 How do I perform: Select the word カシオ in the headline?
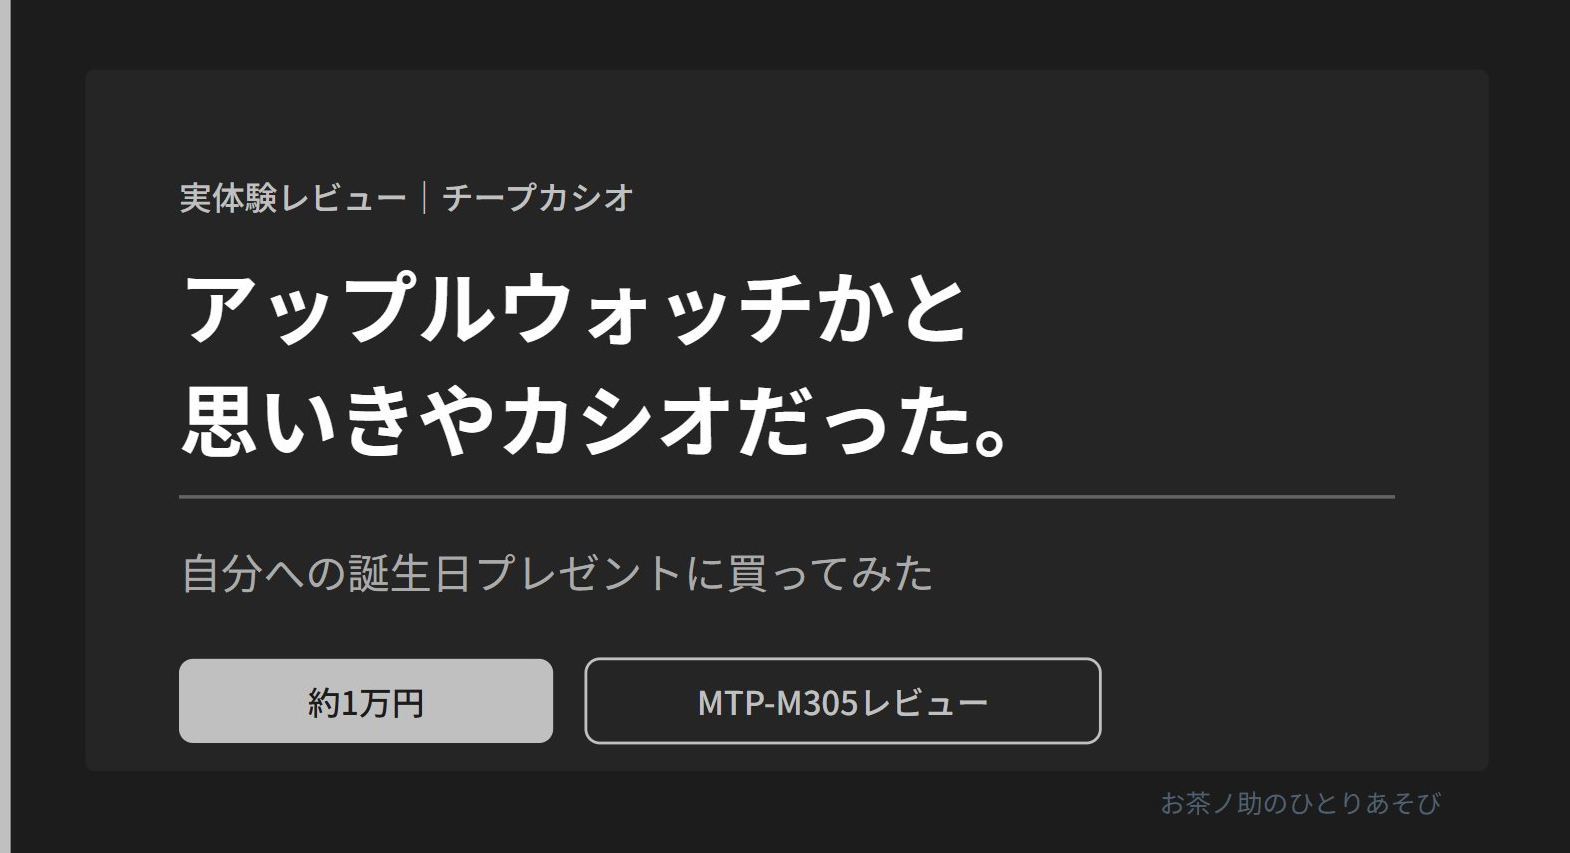pos(616,422)
